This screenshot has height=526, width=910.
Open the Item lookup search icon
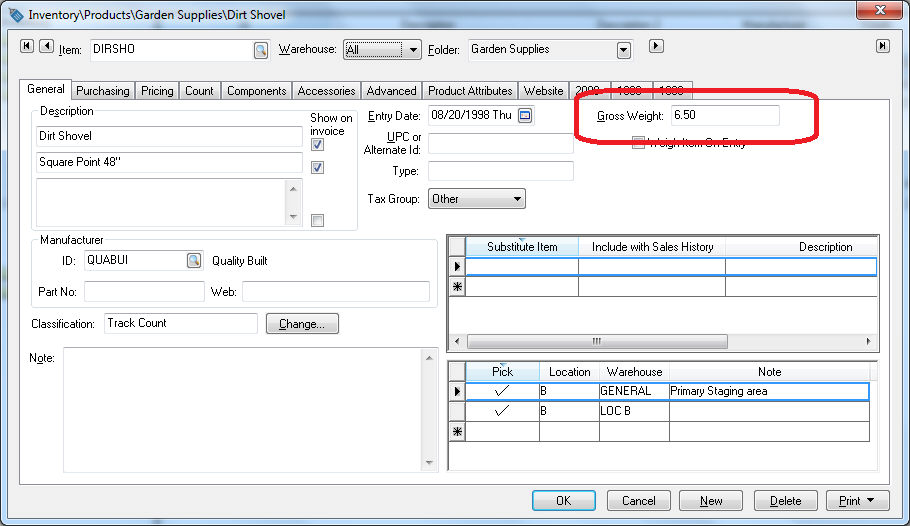tap(261, 51)
